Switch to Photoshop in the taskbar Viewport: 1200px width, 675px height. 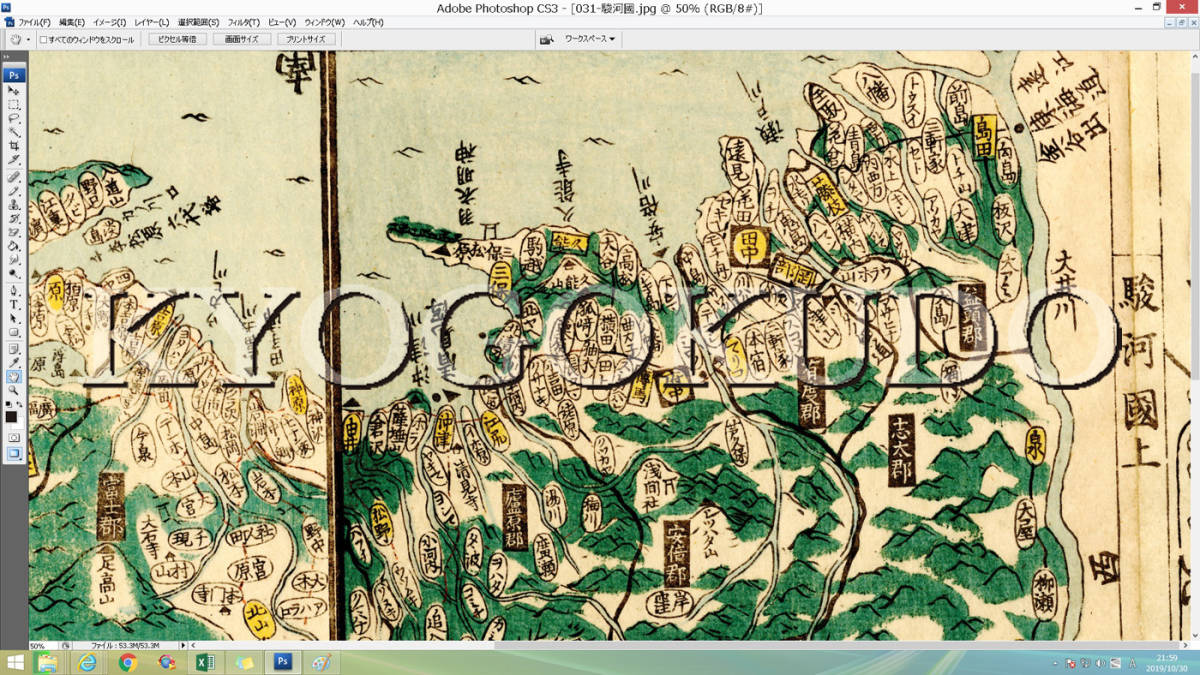pyautogui.click(x=283, y=662)
